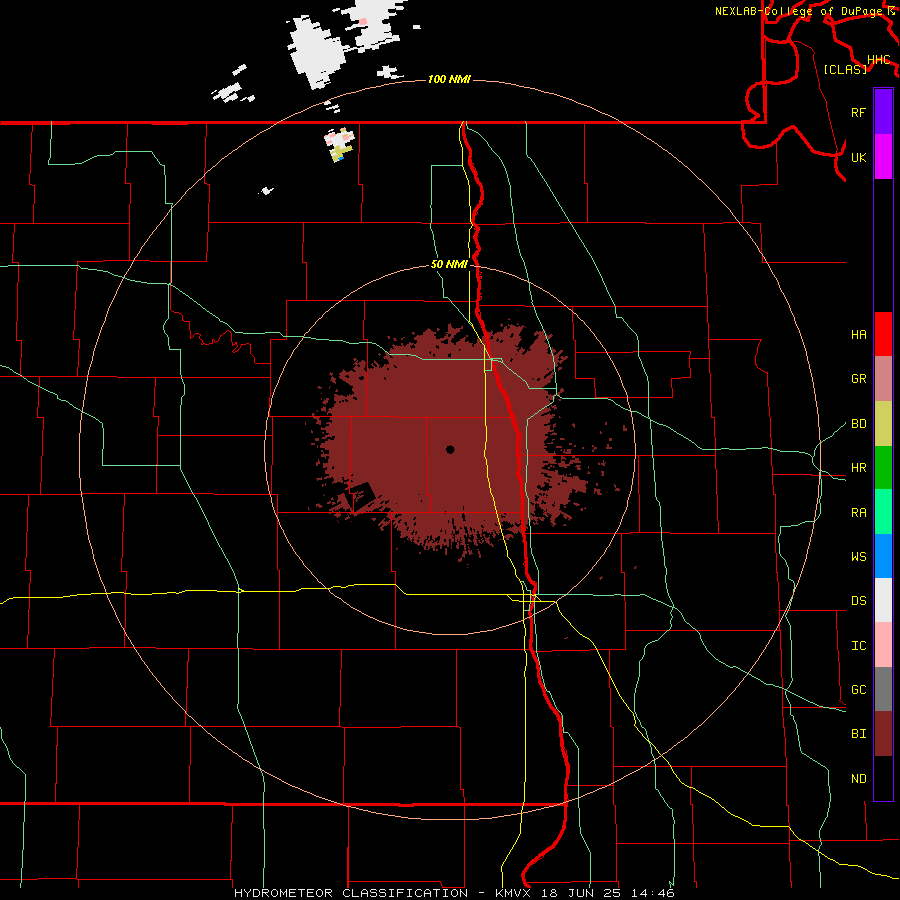Click the 'GC' legend label
This screenshot has width=900, height=900.
point(858,689)
